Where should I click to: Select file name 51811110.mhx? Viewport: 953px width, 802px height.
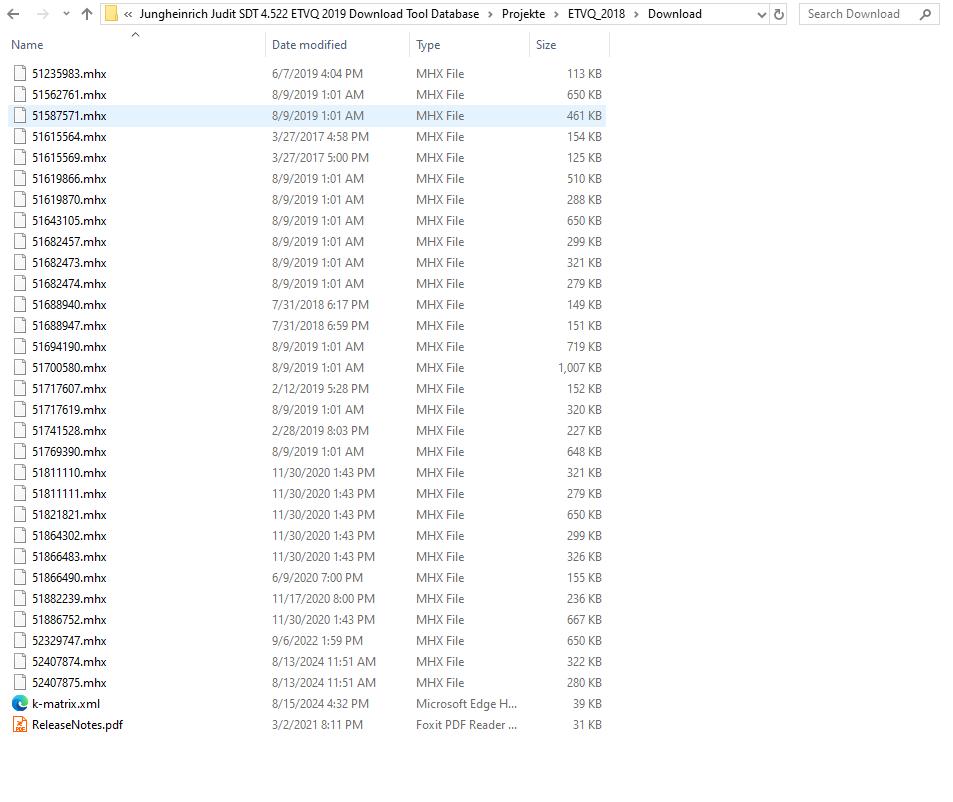click(x=69, y=473)
